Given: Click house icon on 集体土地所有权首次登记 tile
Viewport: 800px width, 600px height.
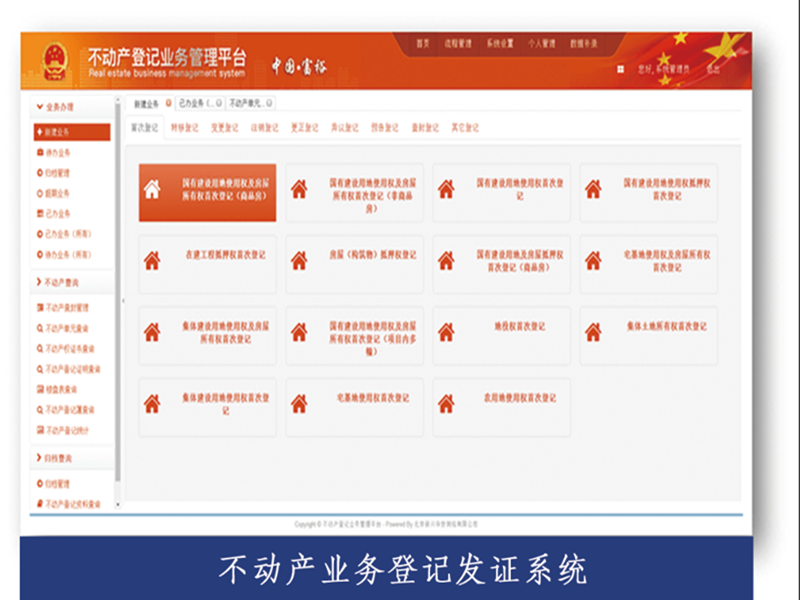Looking at the screenshot, I should 593,332.
